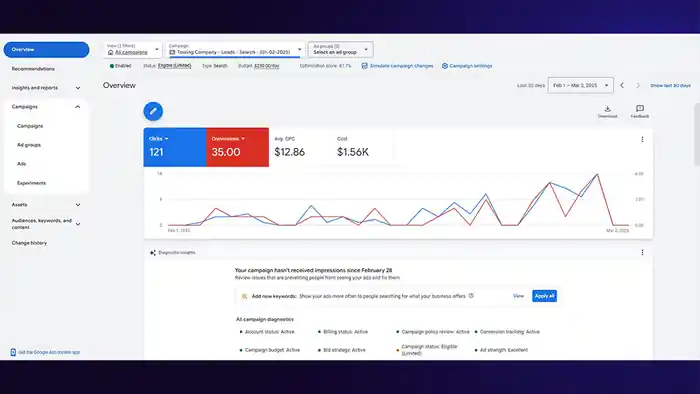Open the Campaigns sub-item in sidebar
The height and width of the screenshot is (394, 700).
(x=30, y=126)
